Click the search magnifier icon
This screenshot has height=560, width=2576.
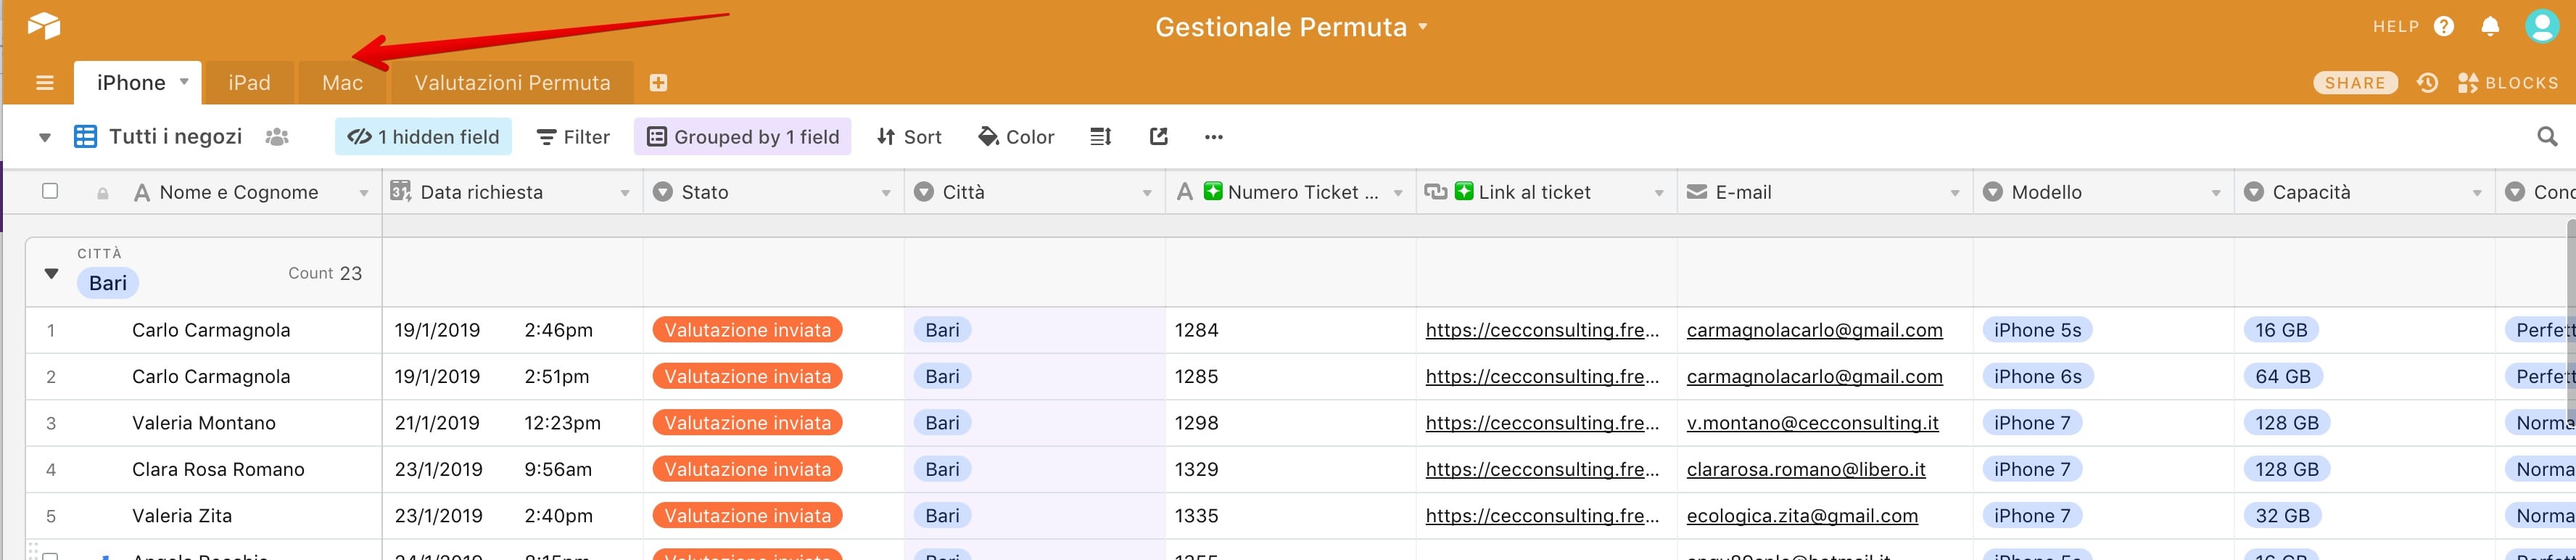point(2547,137)
